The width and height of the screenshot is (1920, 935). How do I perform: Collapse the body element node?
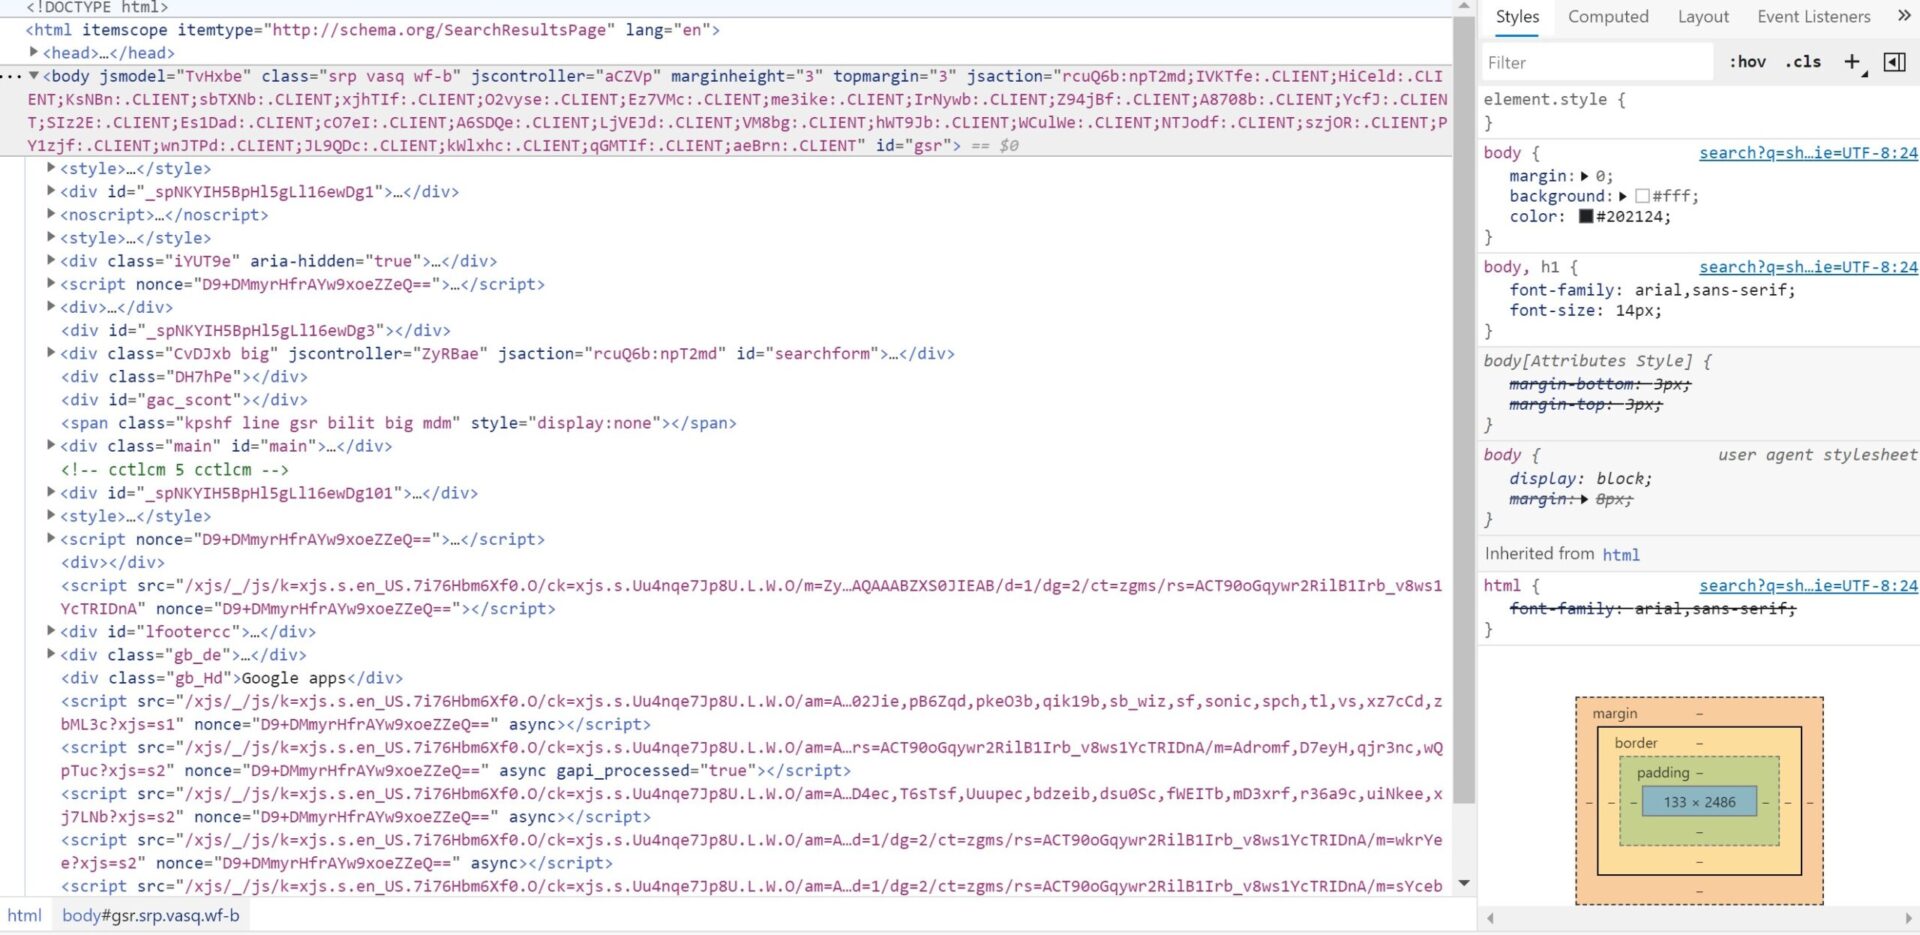coord(34,75)
